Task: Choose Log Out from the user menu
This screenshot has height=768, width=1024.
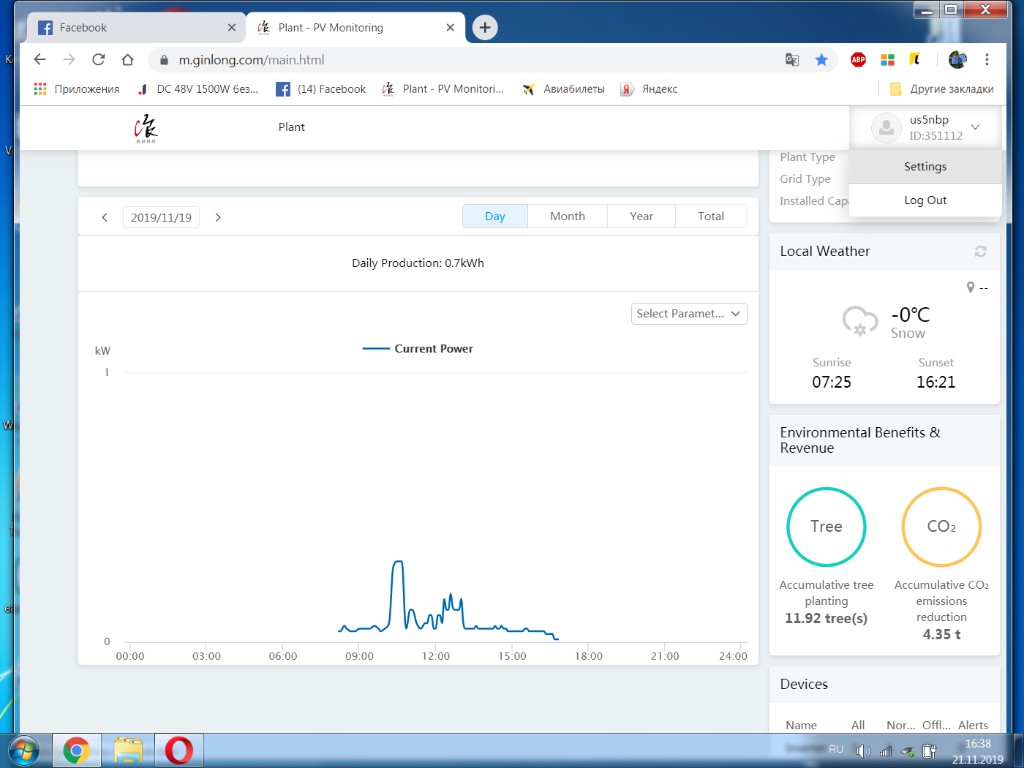Action: (x=925, y=200)
